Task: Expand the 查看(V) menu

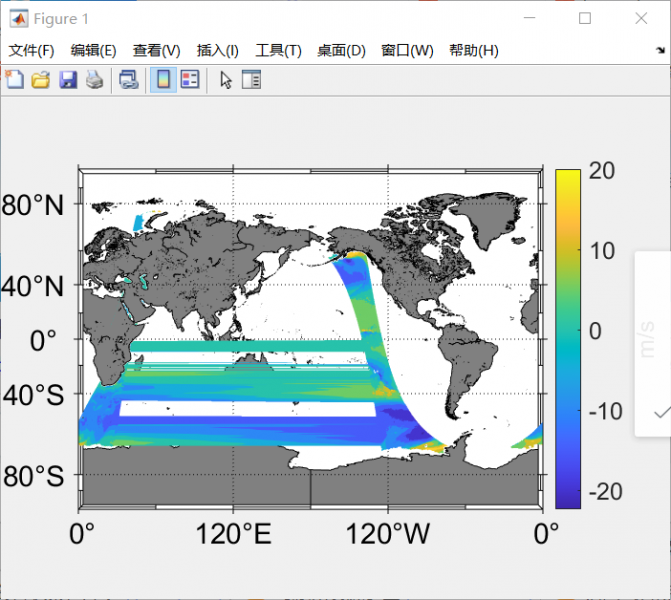Action: [157, 51]
